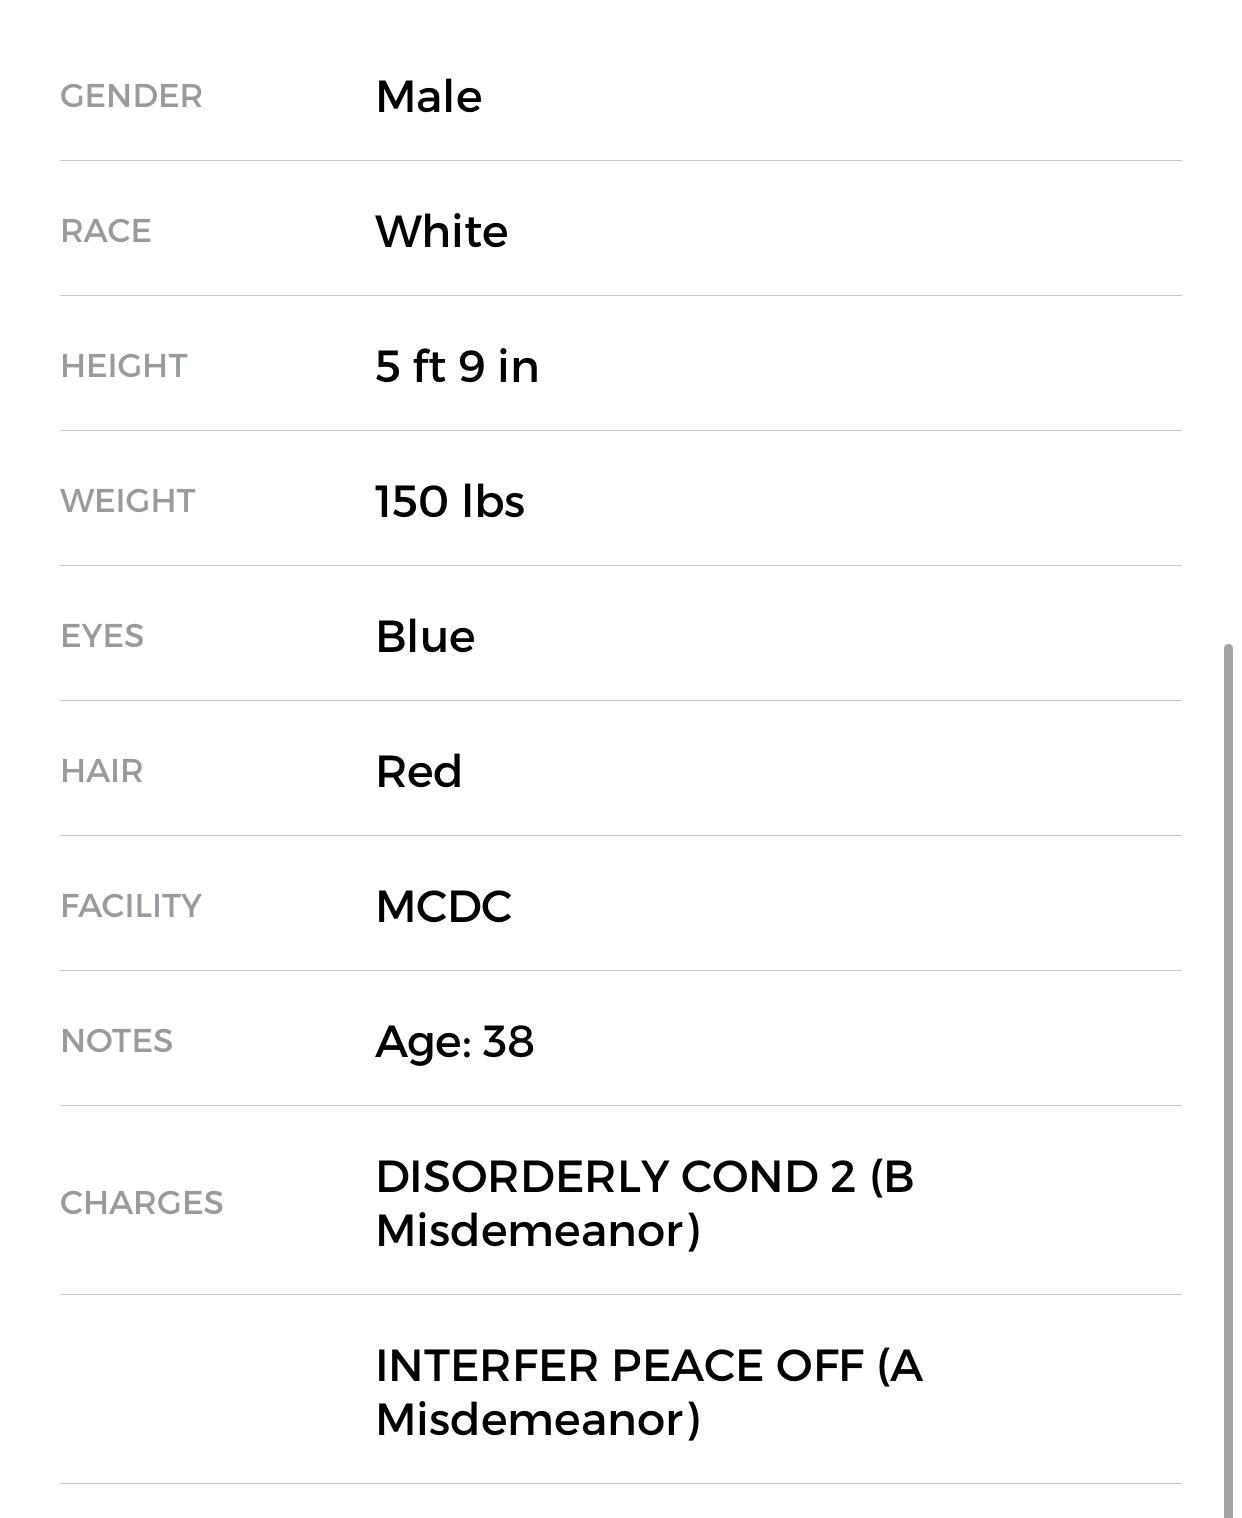The image size is (1242, 1518).
Task: Select the '150 lbs' weight value
Action: coord(450,502)
